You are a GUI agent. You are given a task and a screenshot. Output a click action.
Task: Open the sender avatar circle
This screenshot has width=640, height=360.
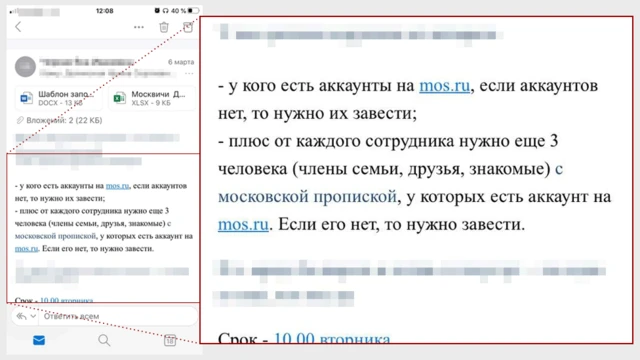click(x=25, y=67)
